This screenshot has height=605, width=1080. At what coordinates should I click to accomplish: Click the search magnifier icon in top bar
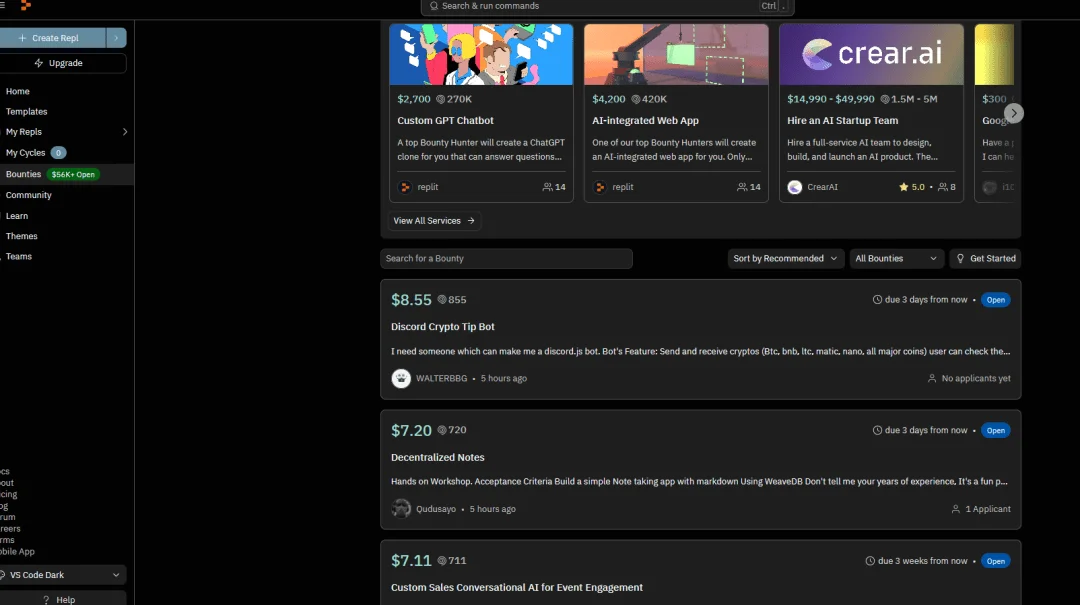[434, 6]
